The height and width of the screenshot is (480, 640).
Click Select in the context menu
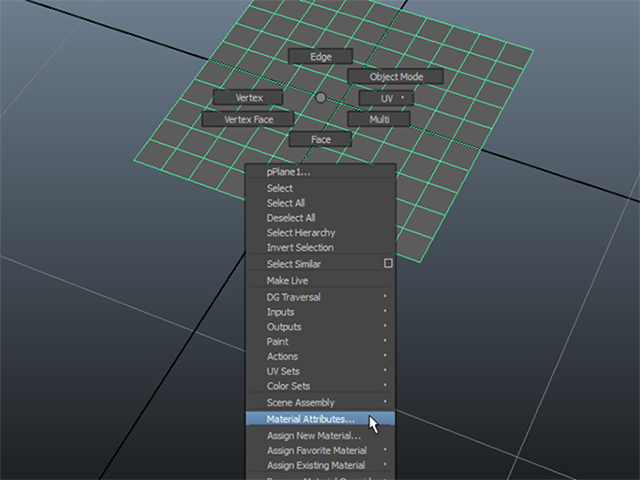pos(320,188)
